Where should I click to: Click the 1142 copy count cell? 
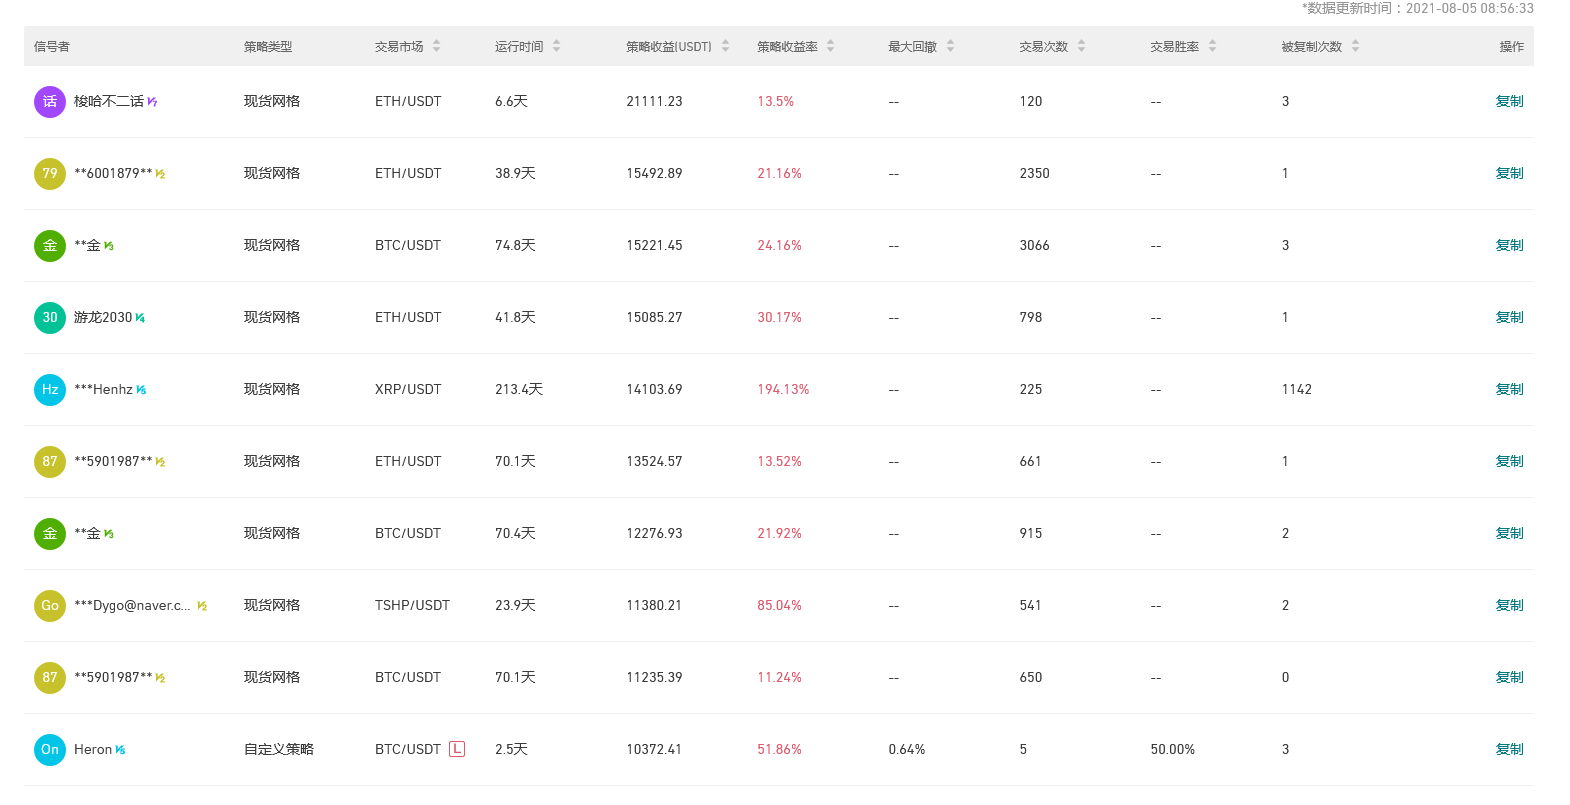coord(1297,389)
